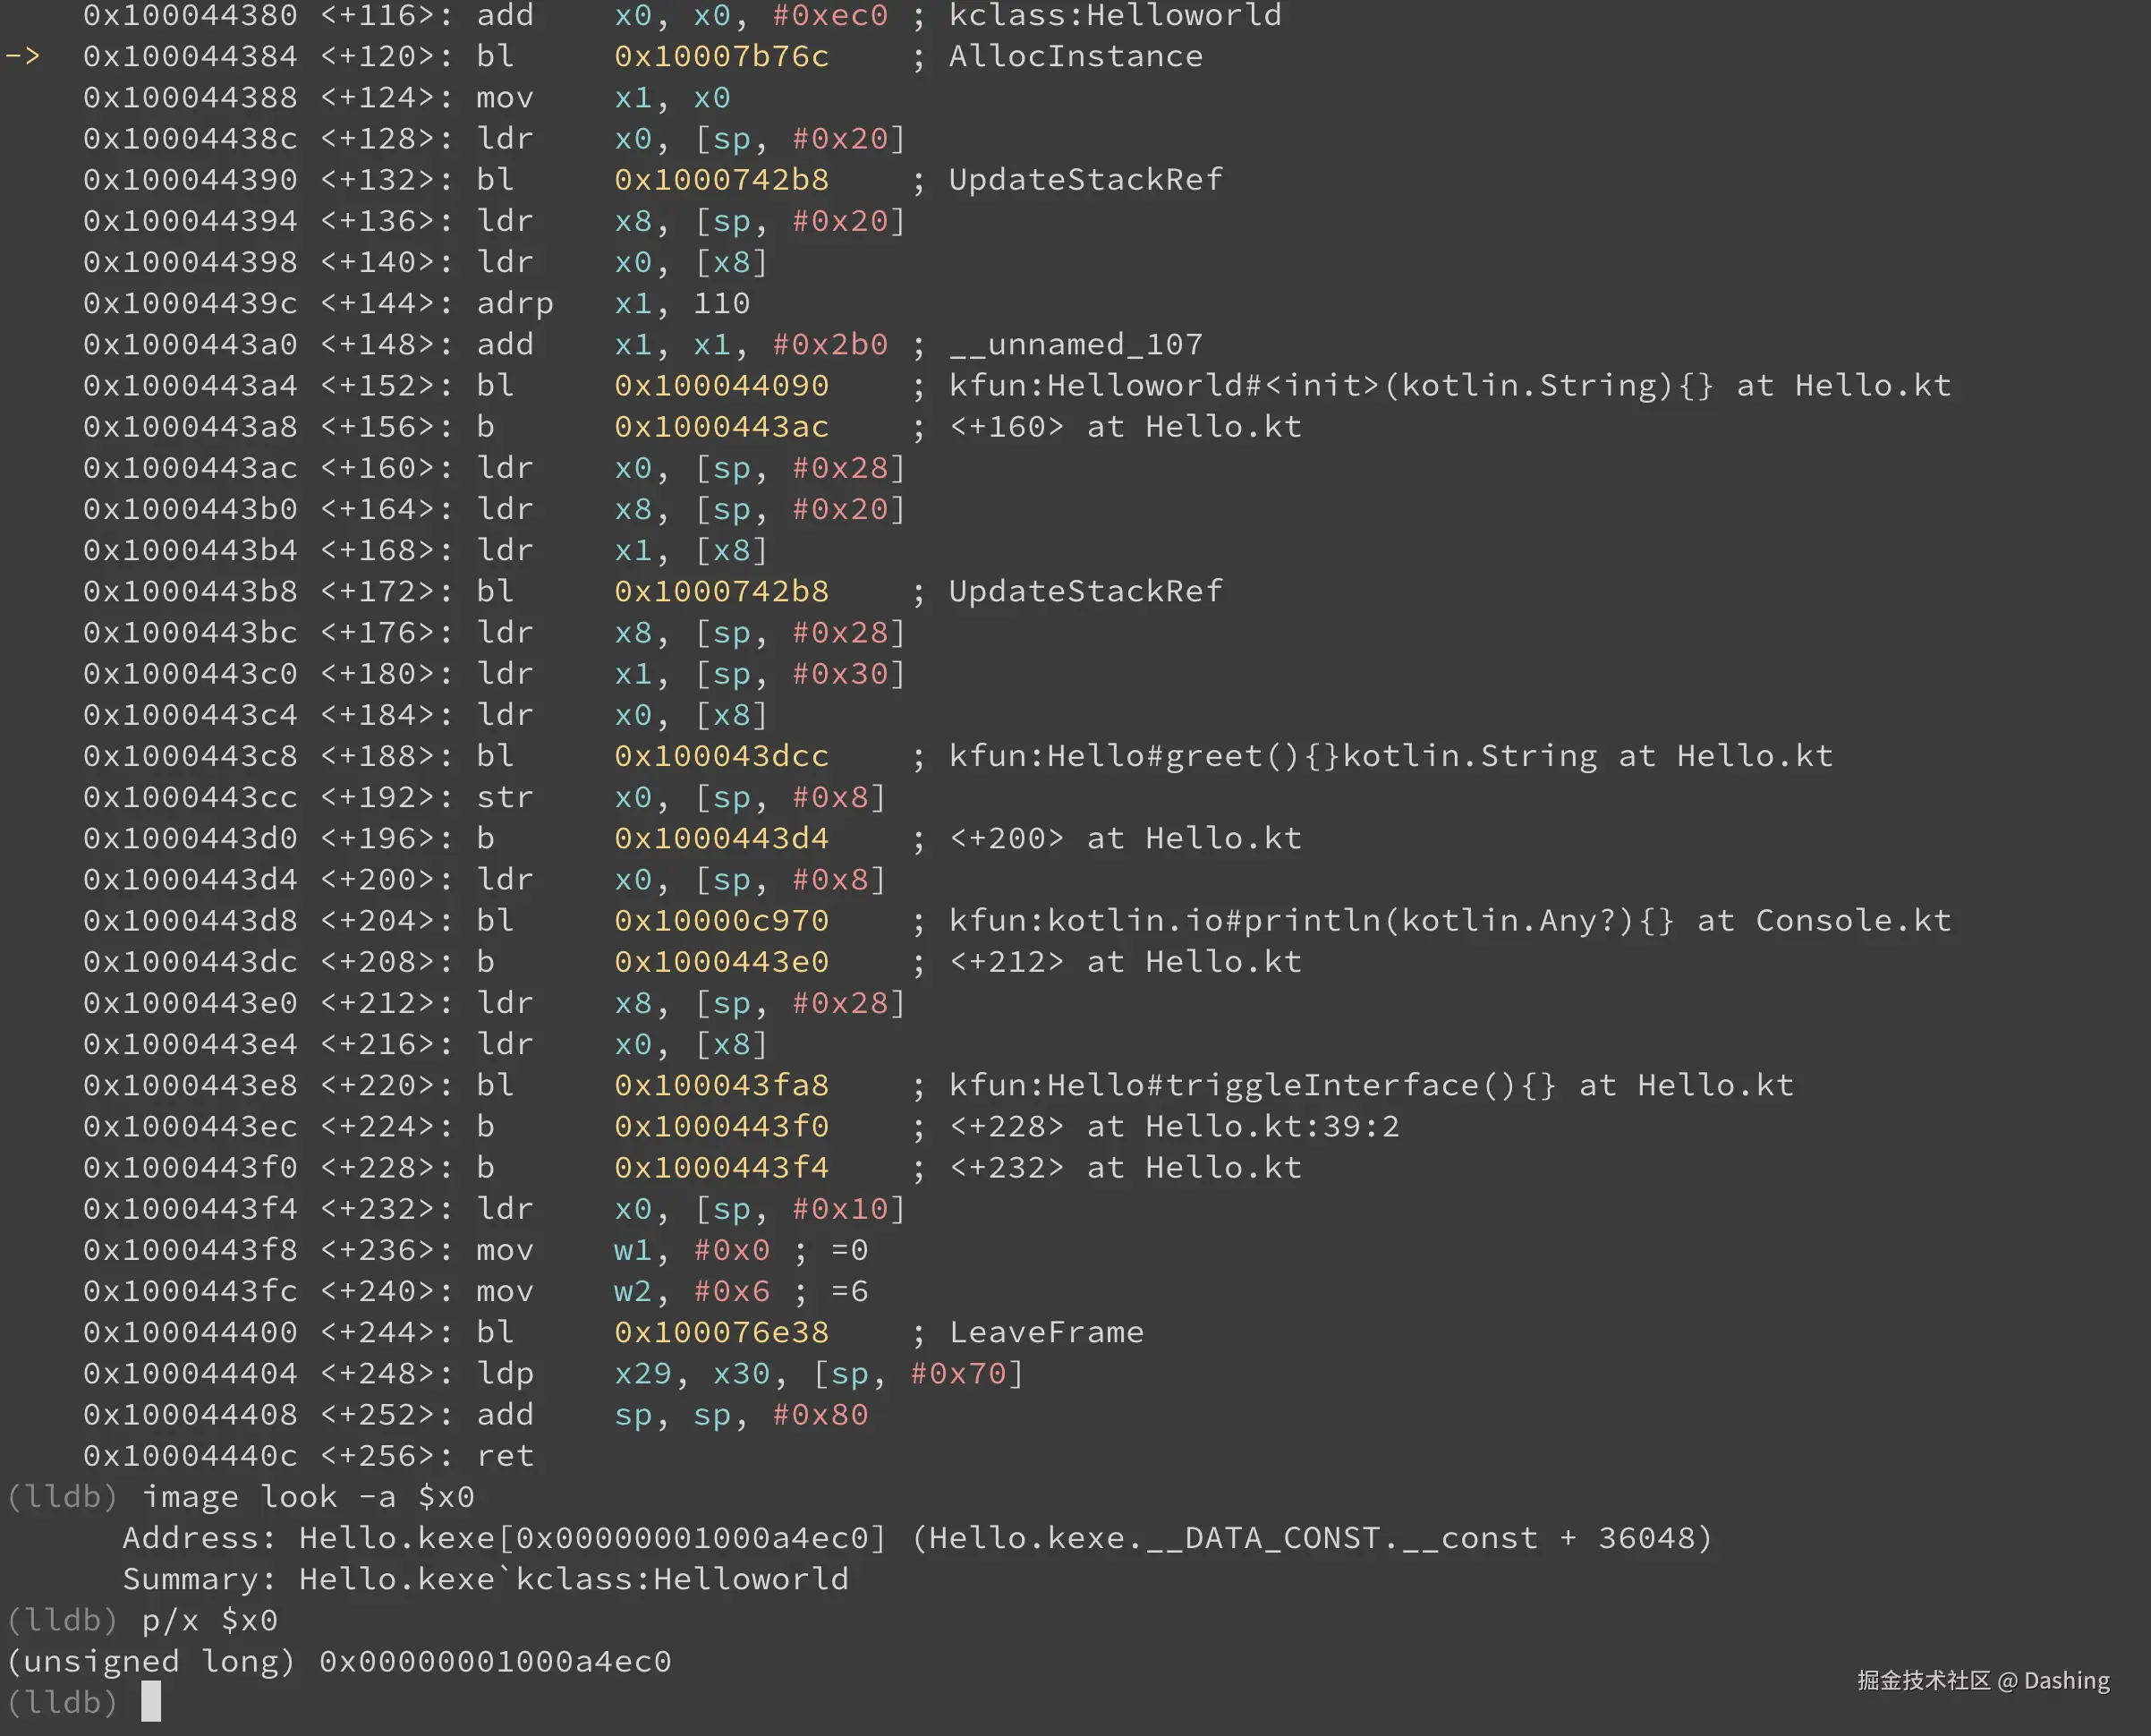Screen dimensions: 2151x1736
Task: Click the first UpdateStackRef comment
Action: tap(1085, 180)
